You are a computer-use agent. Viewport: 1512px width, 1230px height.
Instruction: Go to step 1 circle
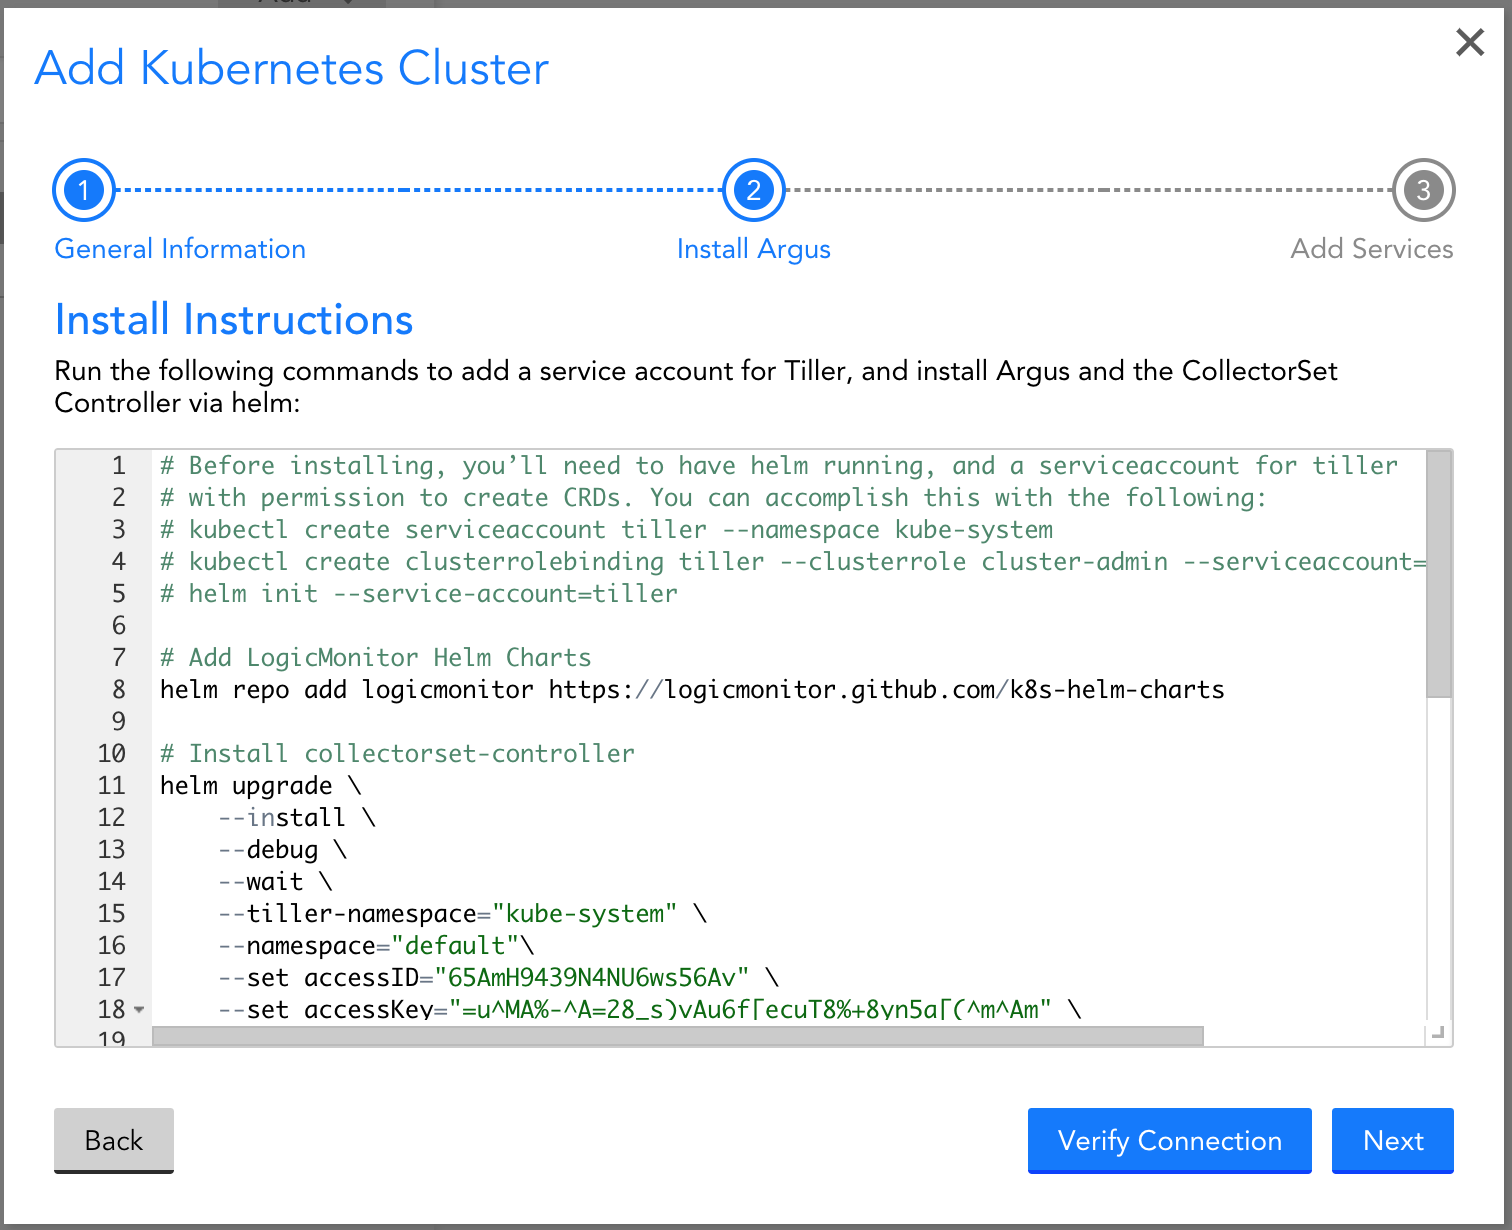pyautogui.click(x=84, y=190)
